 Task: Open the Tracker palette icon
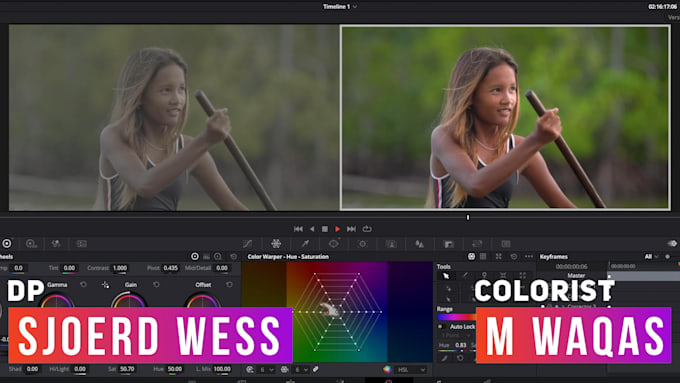click(363, 244)
